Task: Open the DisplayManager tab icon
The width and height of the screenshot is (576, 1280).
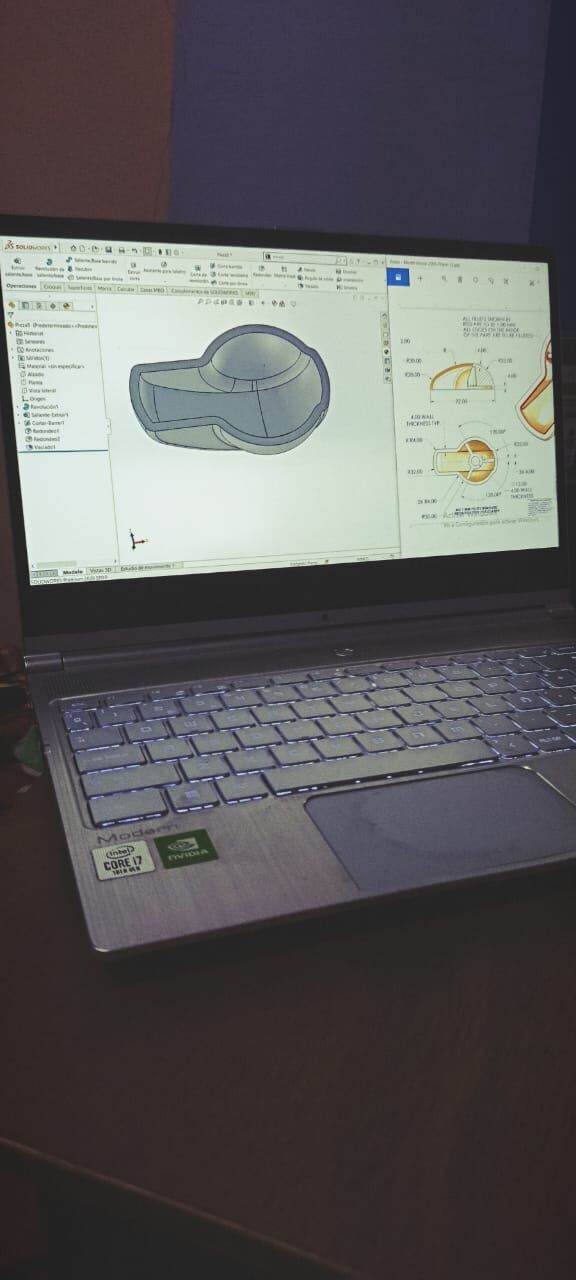Action: click(x=66, y=306)
